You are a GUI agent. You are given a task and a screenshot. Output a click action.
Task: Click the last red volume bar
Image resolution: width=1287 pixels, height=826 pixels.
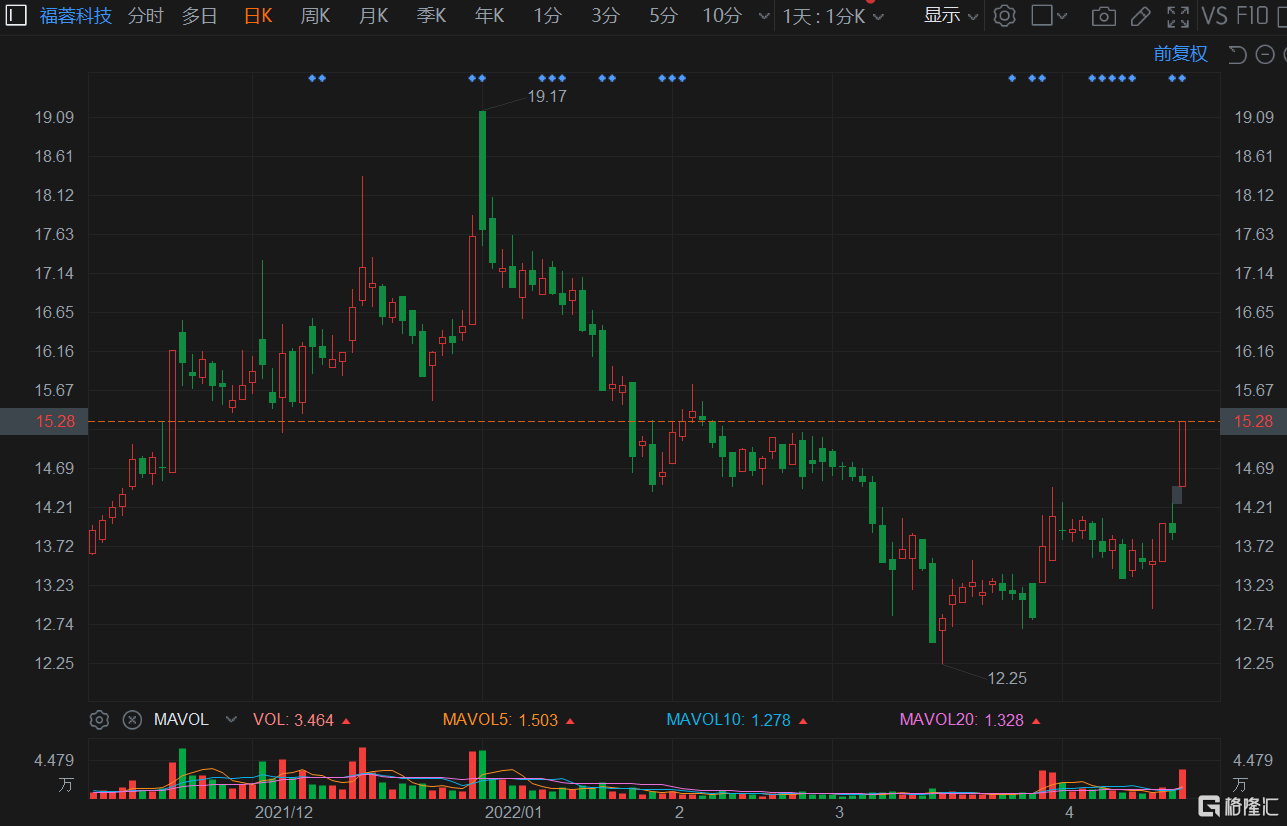pos(1183,783)
